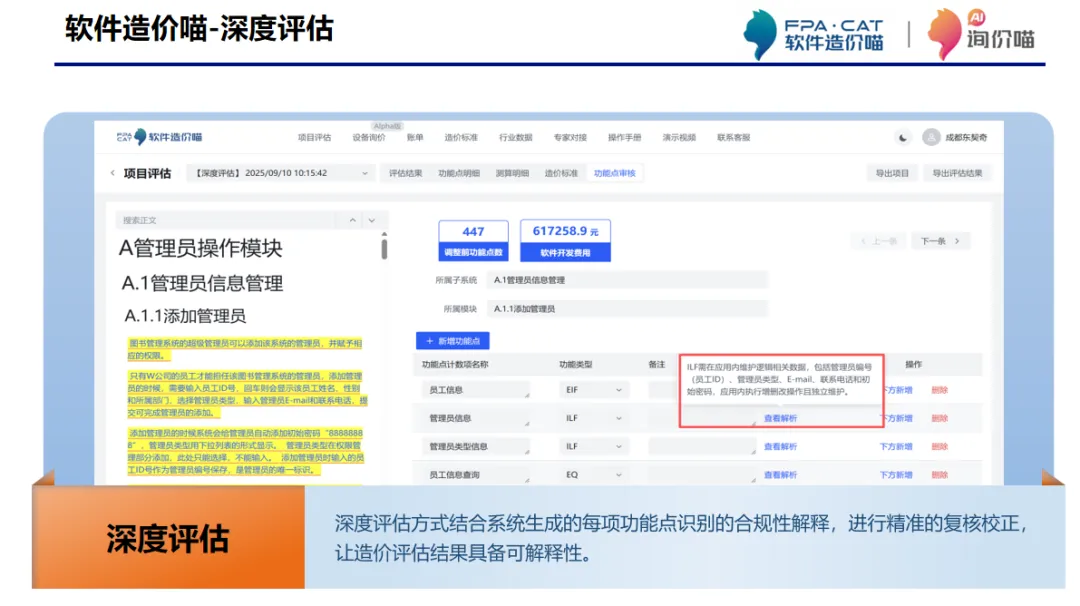Expand the 深度评估 2025/09/10 evaluation dropdown
The image size is (1080, 606).
coord(281,173)
